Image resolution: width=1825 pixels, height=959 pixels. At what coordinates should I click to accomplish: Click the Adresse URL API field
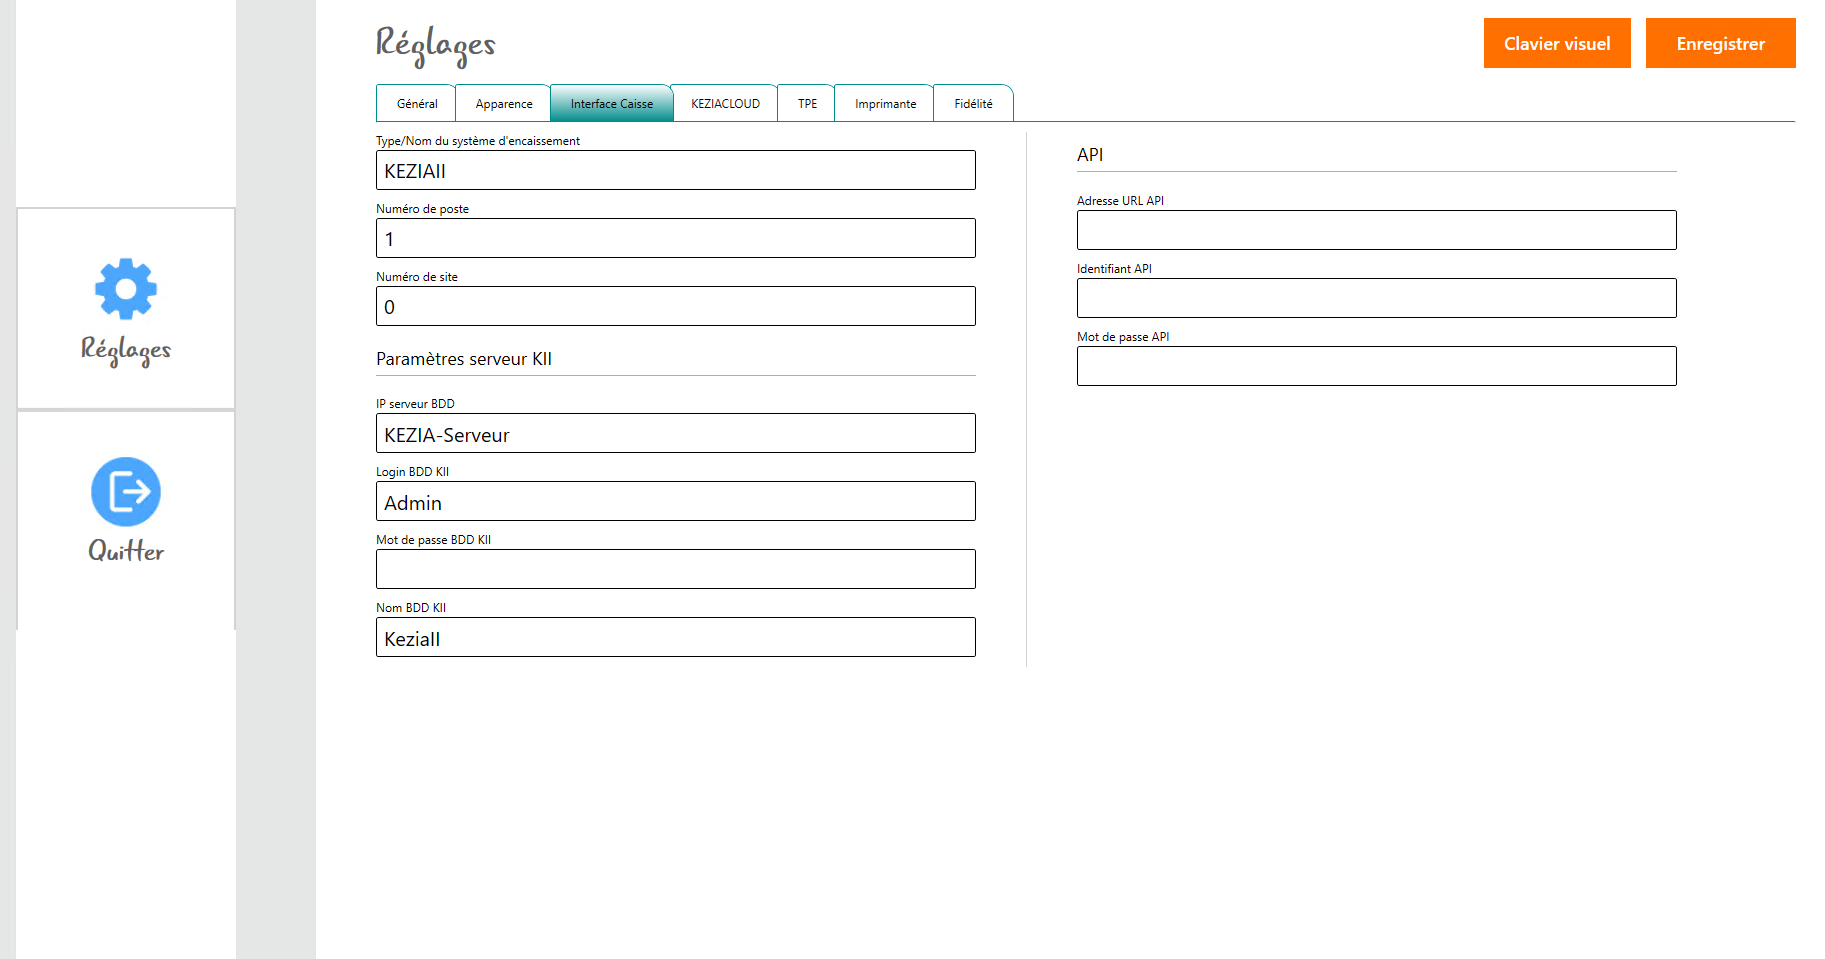pos(1376,231)
